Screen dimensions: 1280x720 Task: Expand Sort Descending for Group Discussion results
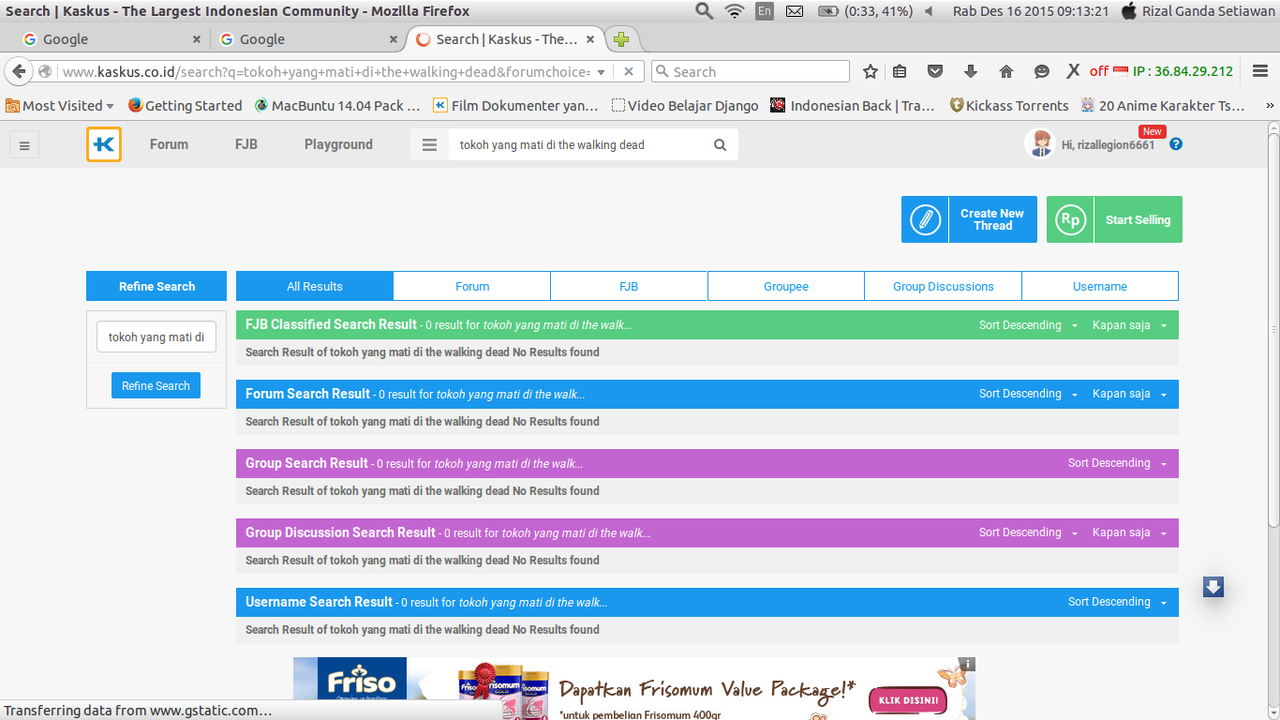point(1028,533)
